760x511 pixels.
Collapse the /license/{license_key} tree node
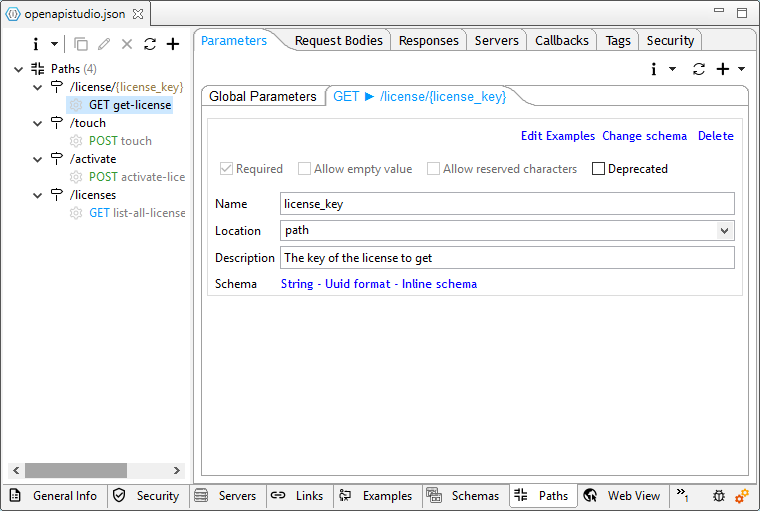click(38, 87)
